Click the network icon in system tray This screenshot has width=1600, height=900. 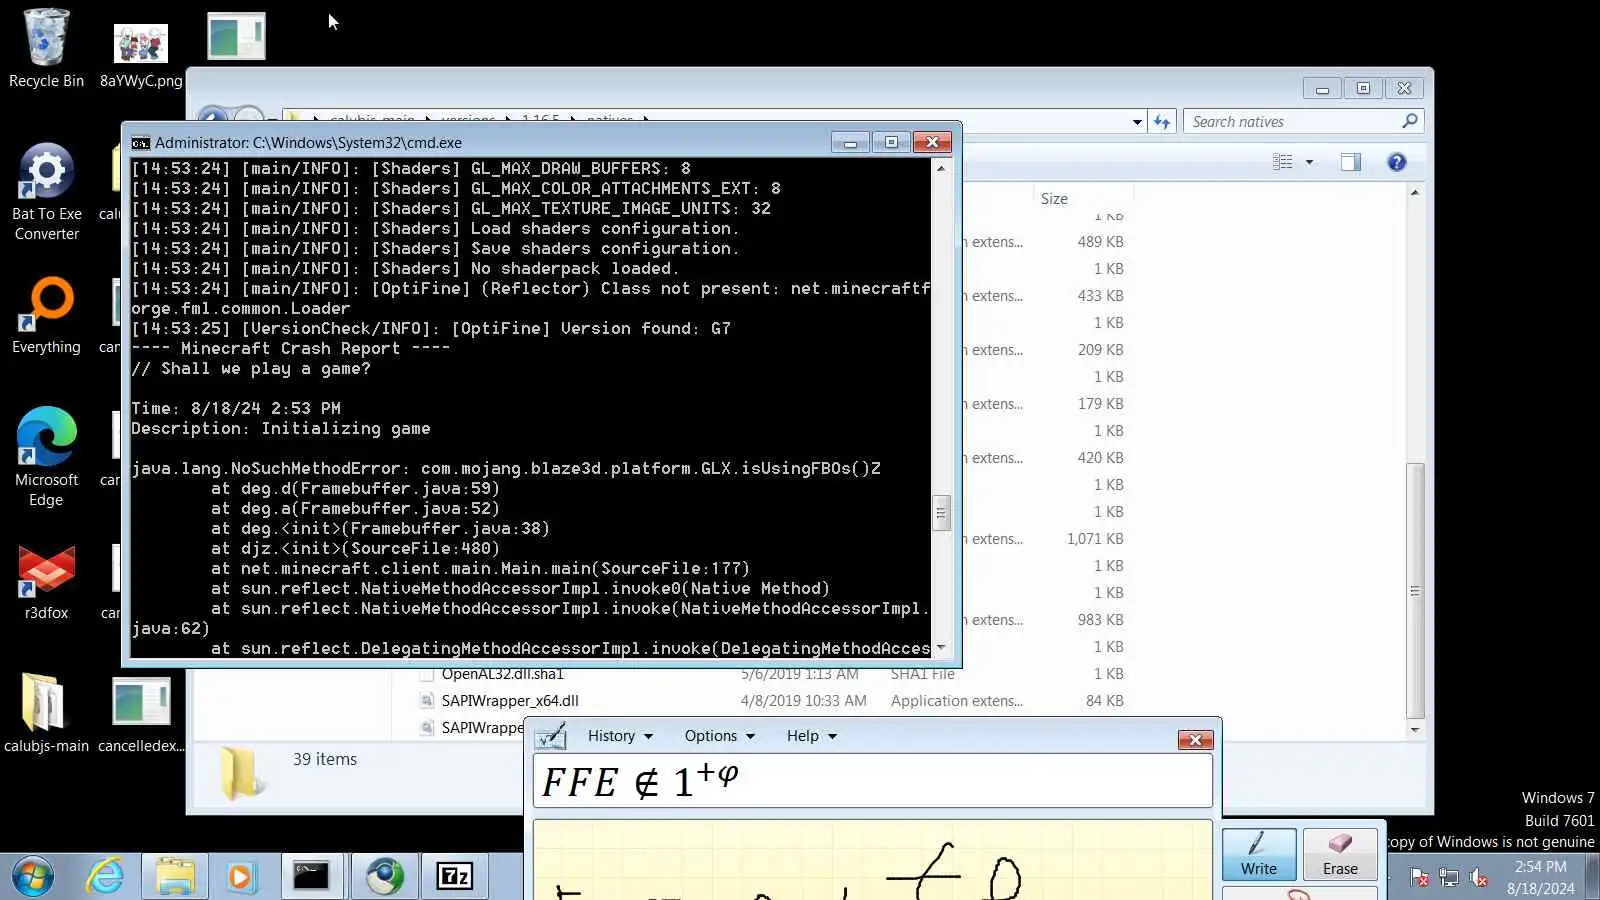tap(1449, 878)
